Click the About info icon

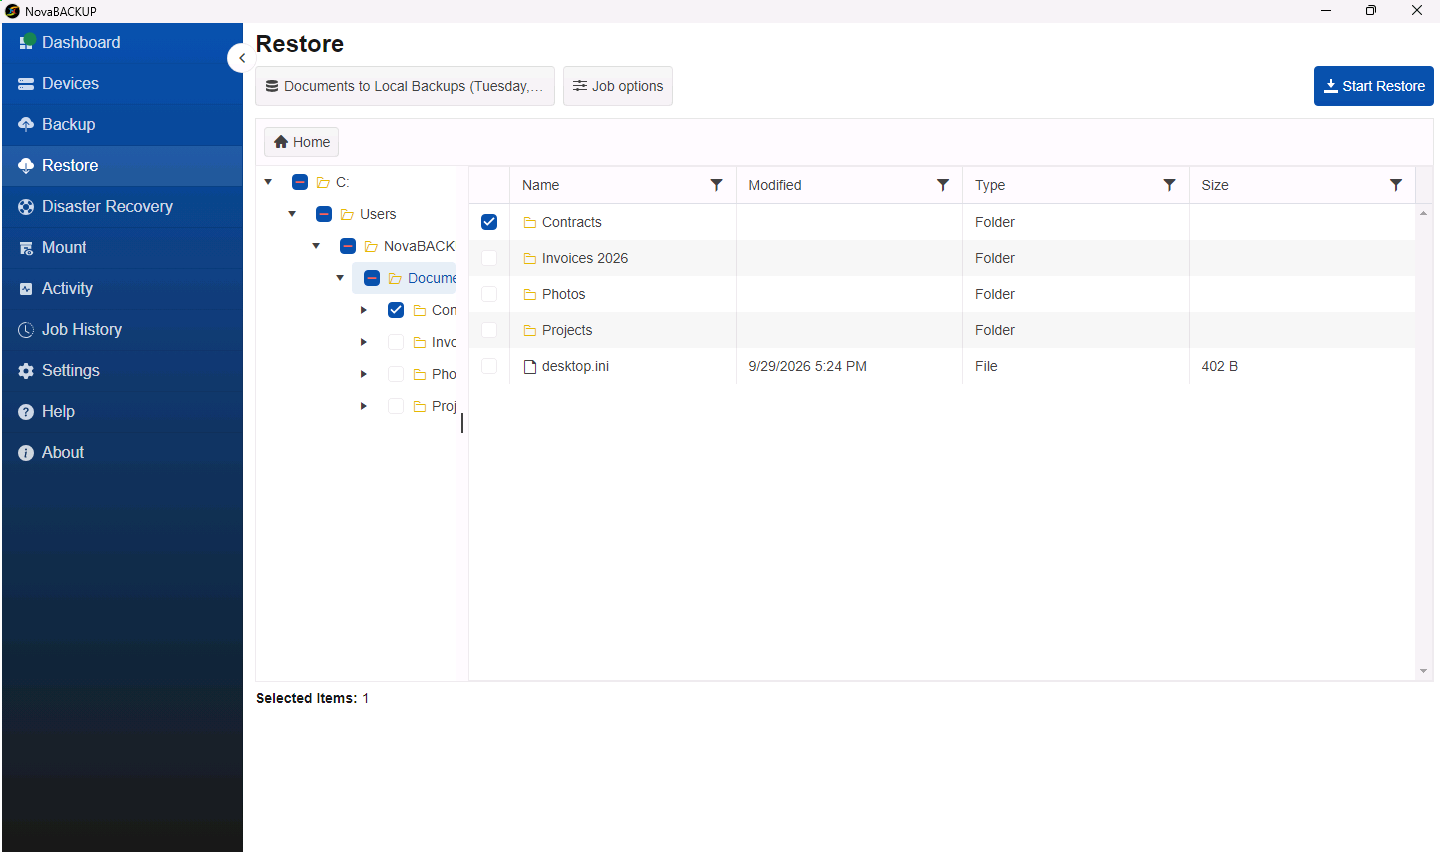click(26, 453)
